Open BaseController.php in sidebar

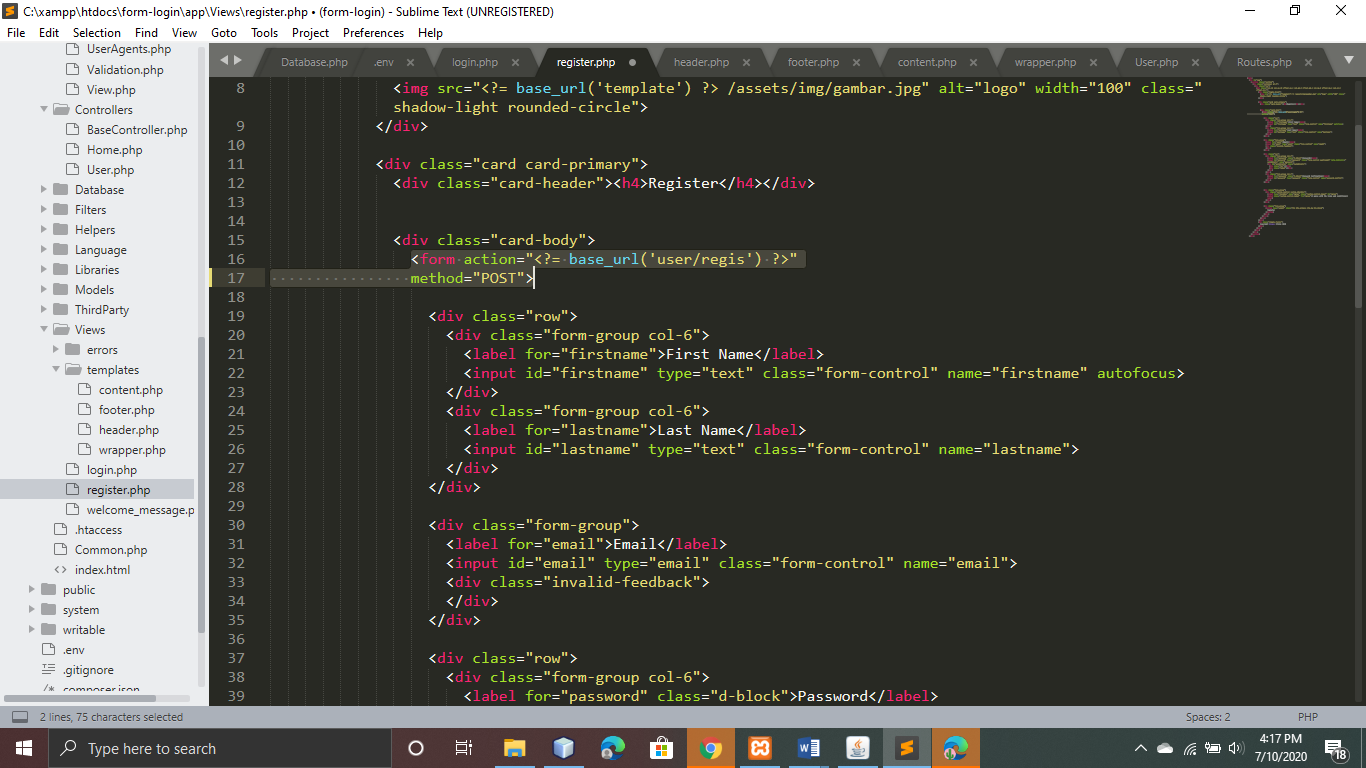pyautogui.click(x=137, y=130)
